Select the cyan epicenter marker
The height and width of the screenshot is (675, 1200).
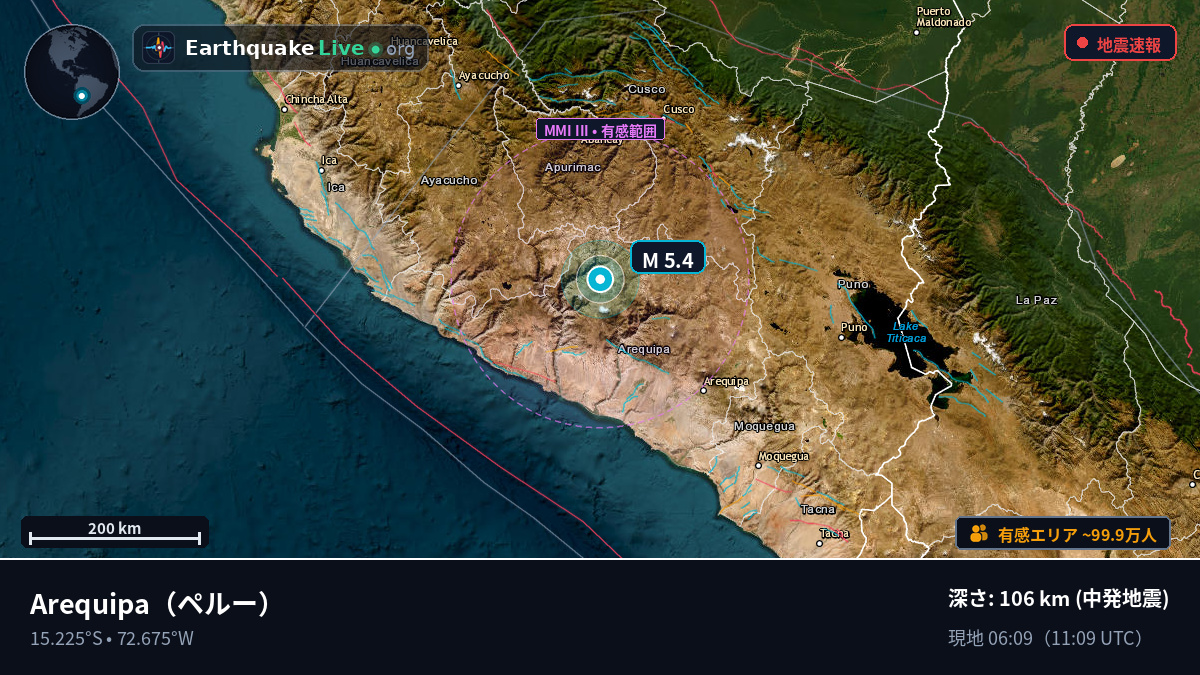(x=600, y=280)
